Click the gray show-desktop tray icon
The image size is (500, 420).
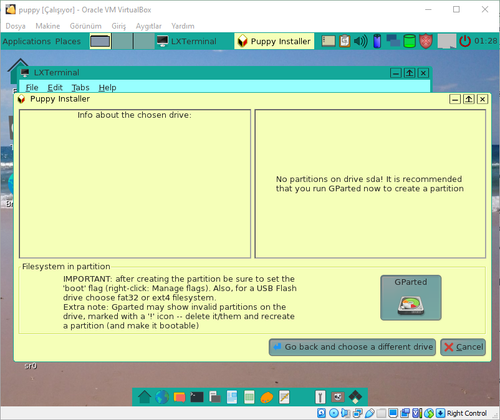(x=447, y=41)
